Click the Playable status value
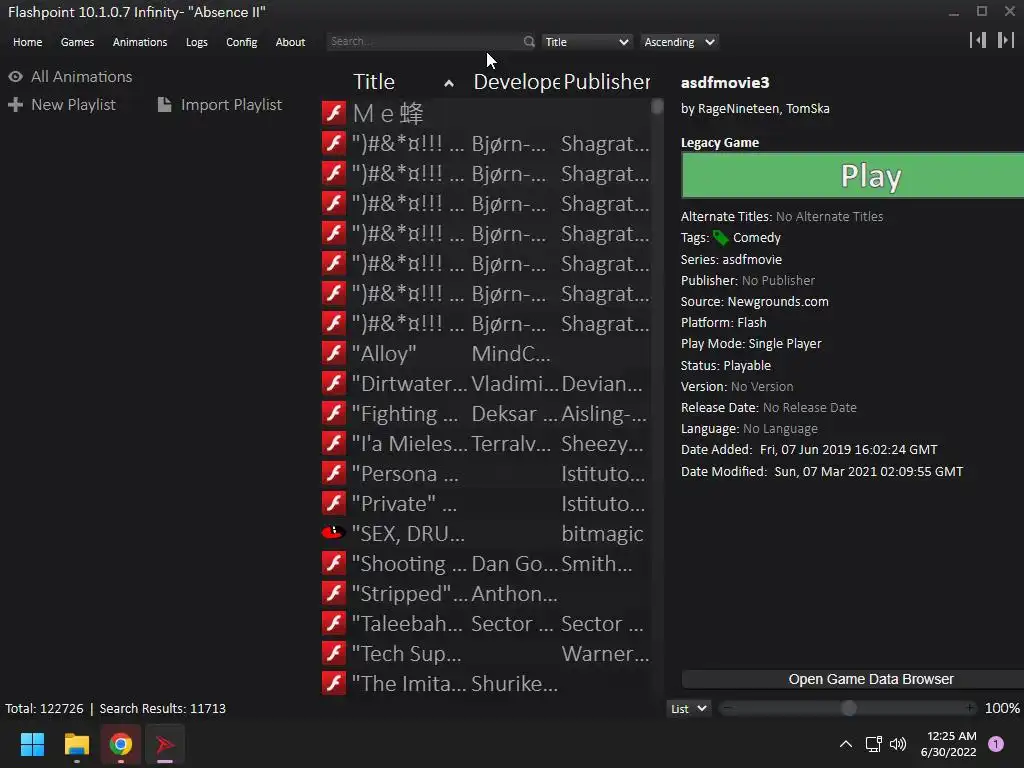This screenshot has width=1024, height=768. (x=747, y=366)
